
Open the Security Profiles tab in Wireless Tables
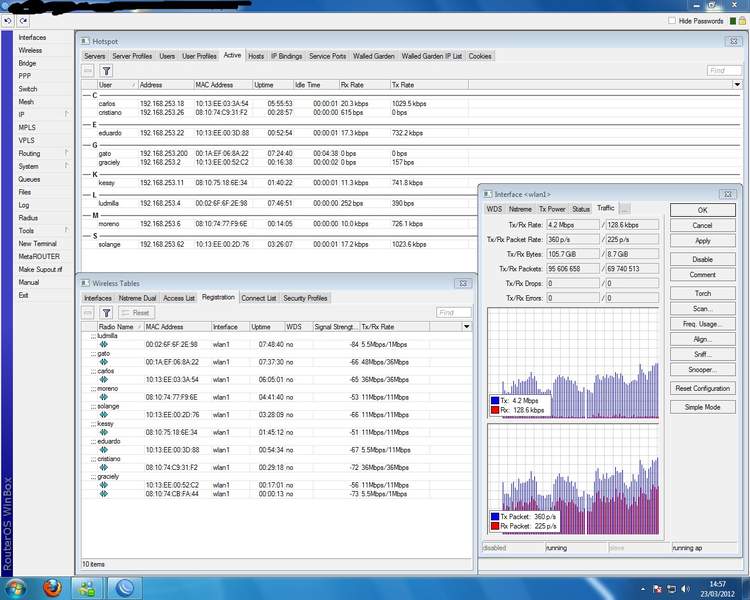(305, 298)
